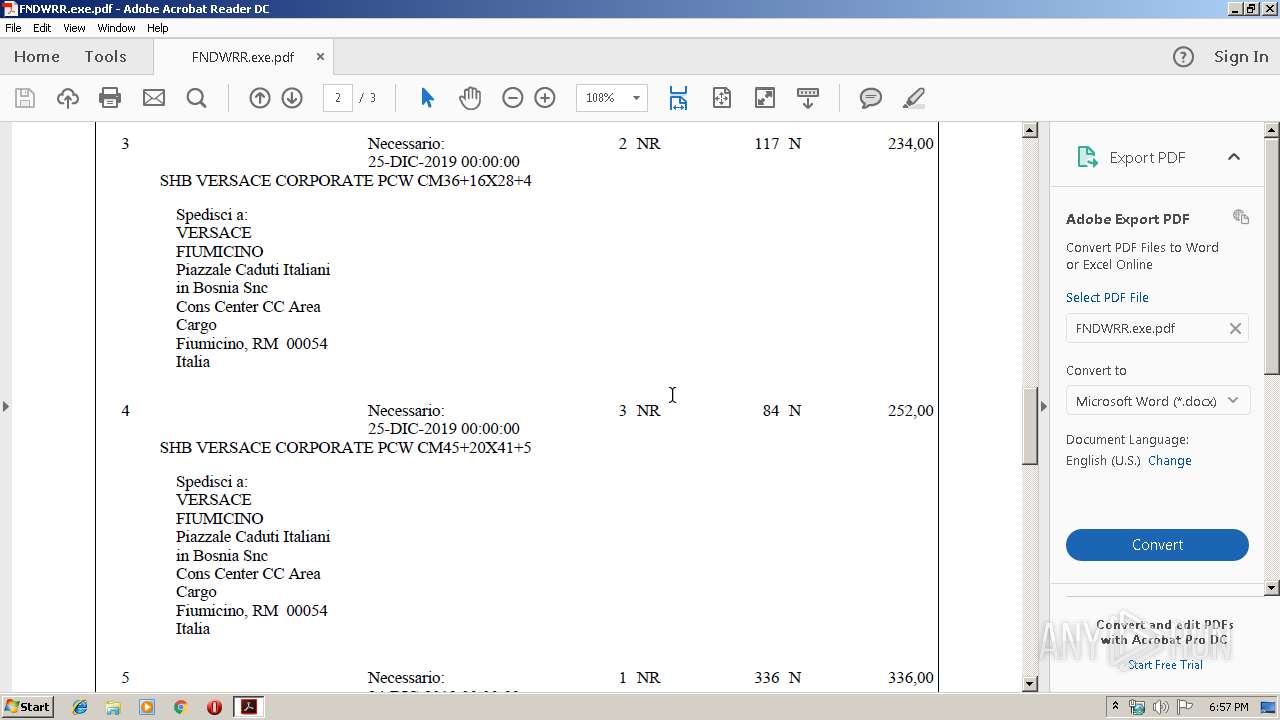This screenshot has height=720, width=1280.
Task: Open the Windows Start menu
Action: tap(28, 707)
